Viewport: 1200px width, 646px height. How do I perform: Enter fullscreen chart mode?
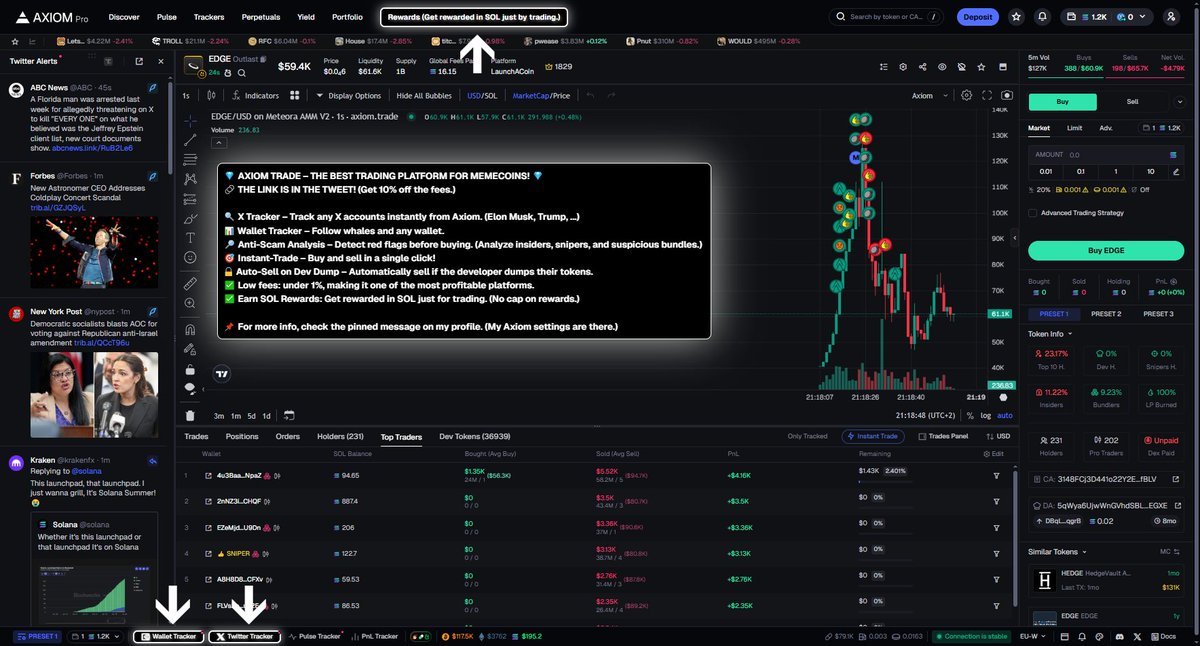(988, 96)
